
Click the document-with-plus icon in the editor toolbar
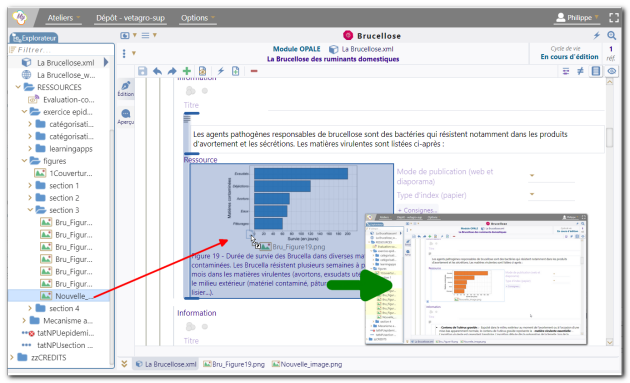coord(235,71)
